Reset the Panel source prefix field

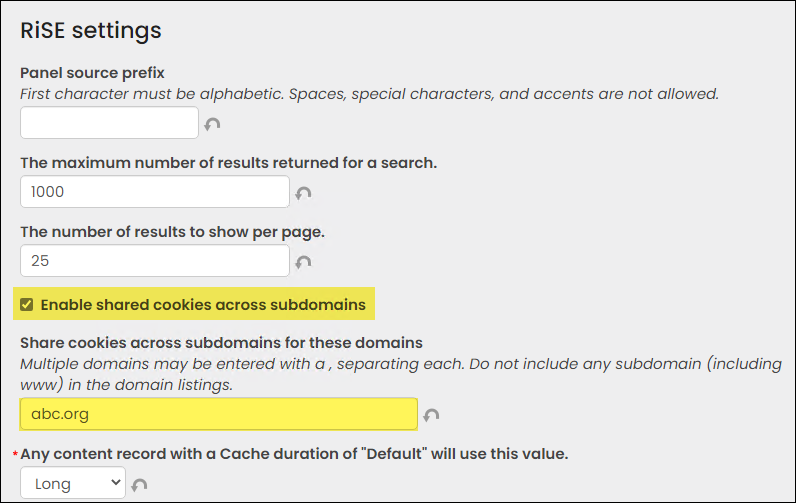212,124
